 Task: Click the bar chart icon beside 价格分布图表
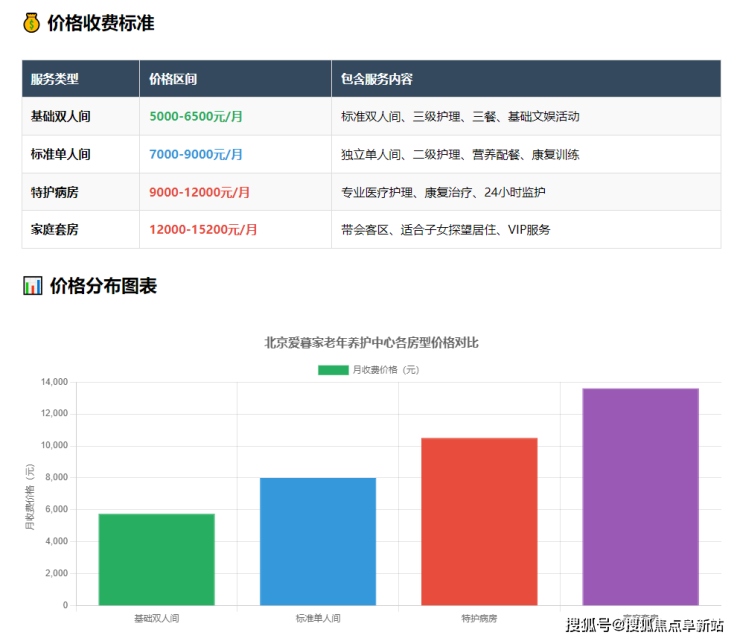pyautogui.click(x=32, y=286)
